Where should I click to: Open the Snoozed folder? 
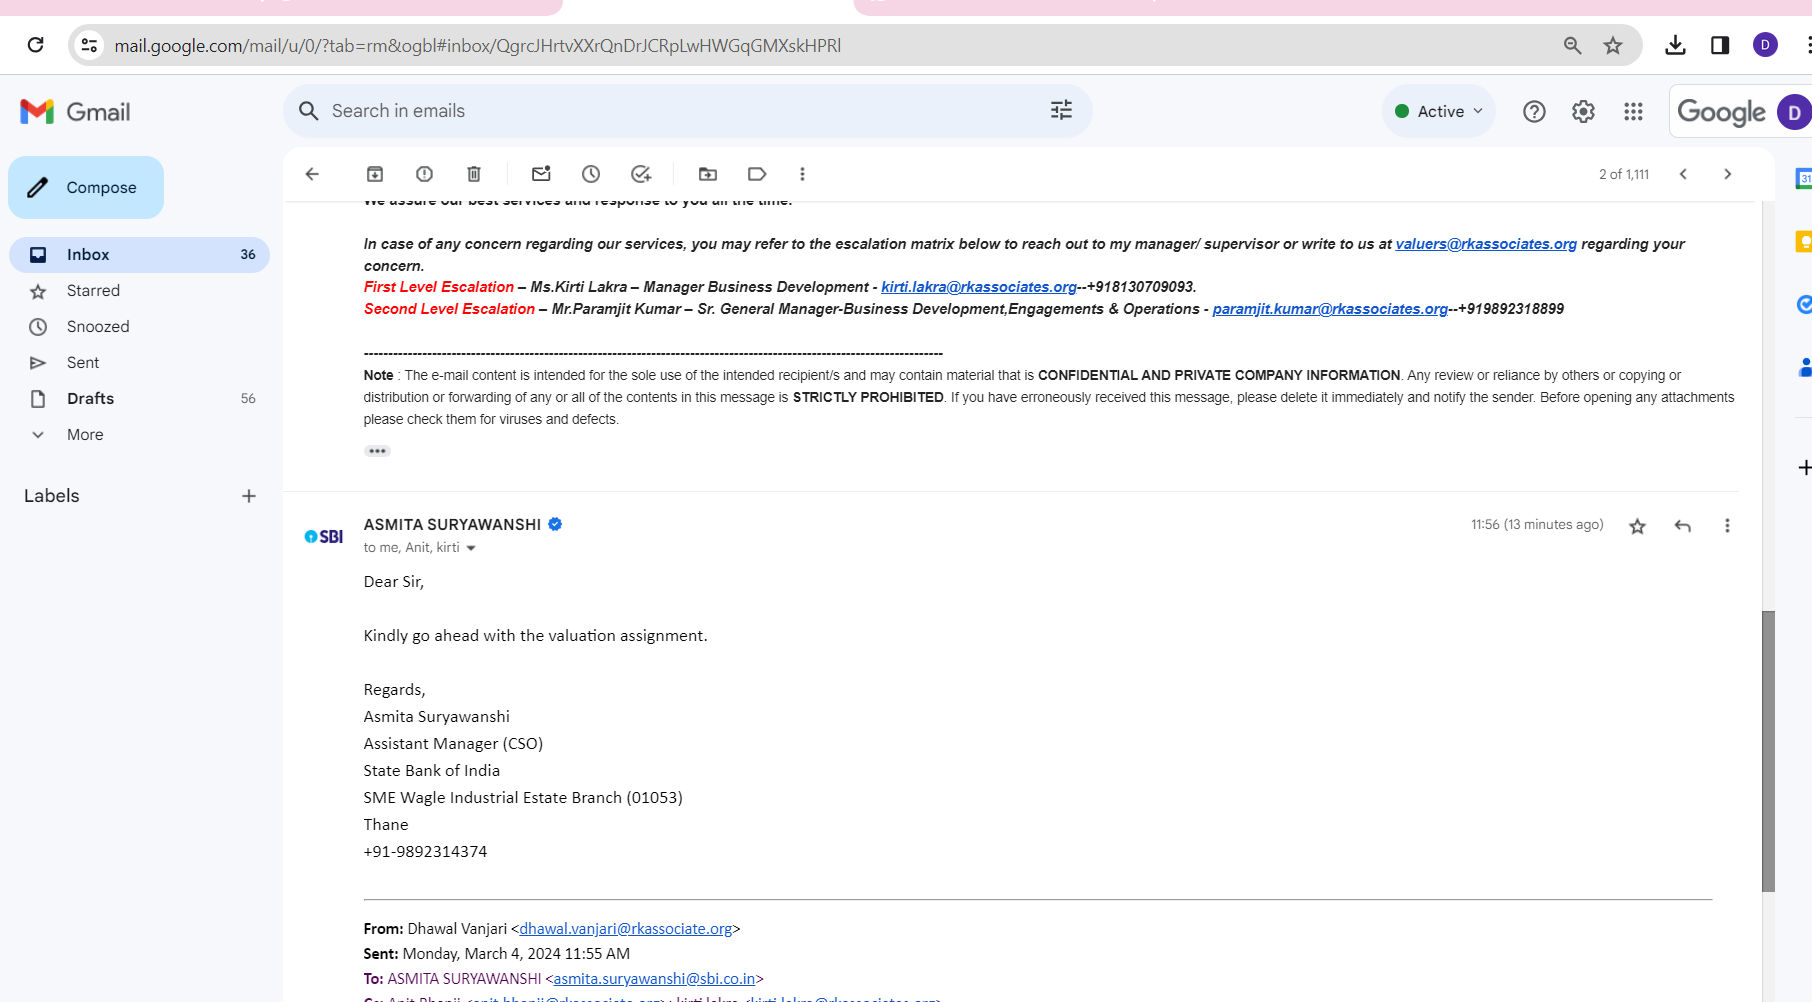[140, 326]
